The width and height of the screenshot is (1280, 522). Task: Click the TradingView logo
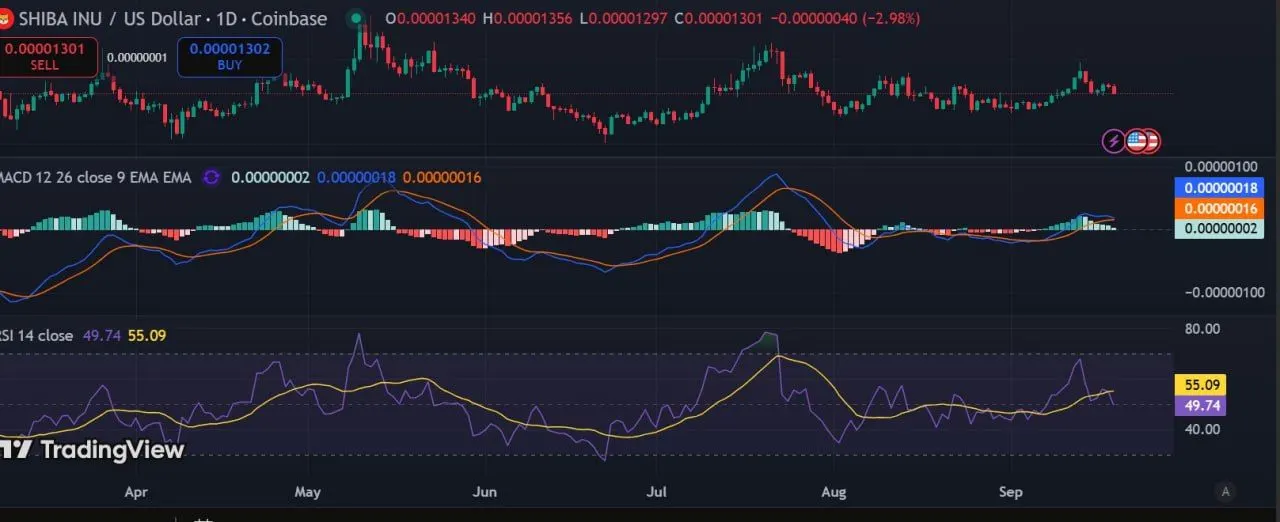92,450
